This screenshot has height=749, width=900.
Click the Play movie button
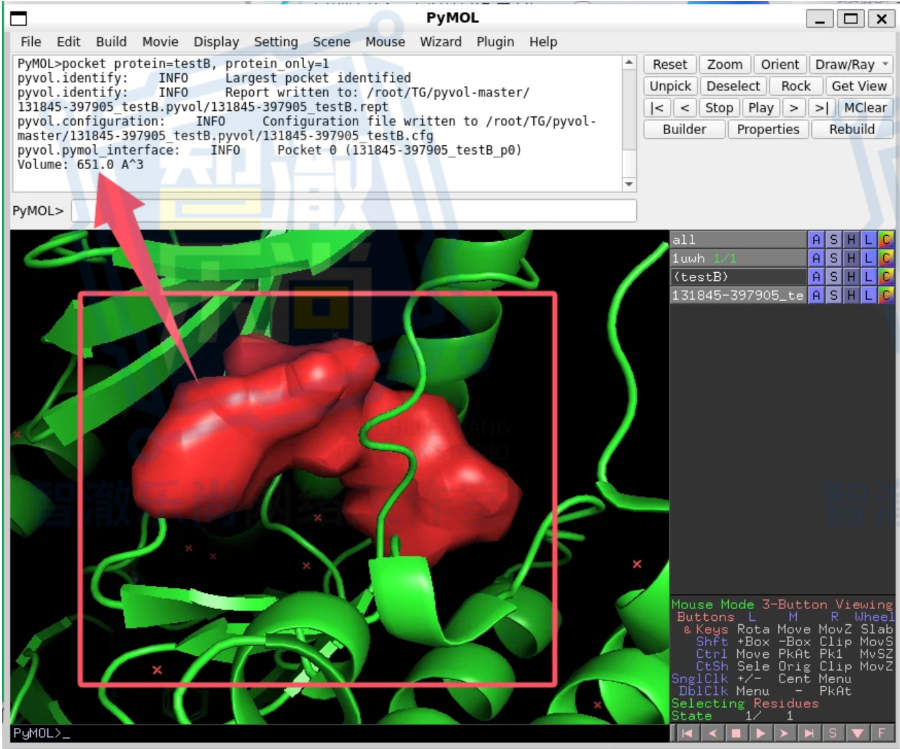pyautogui.click(x=761, y=108)
